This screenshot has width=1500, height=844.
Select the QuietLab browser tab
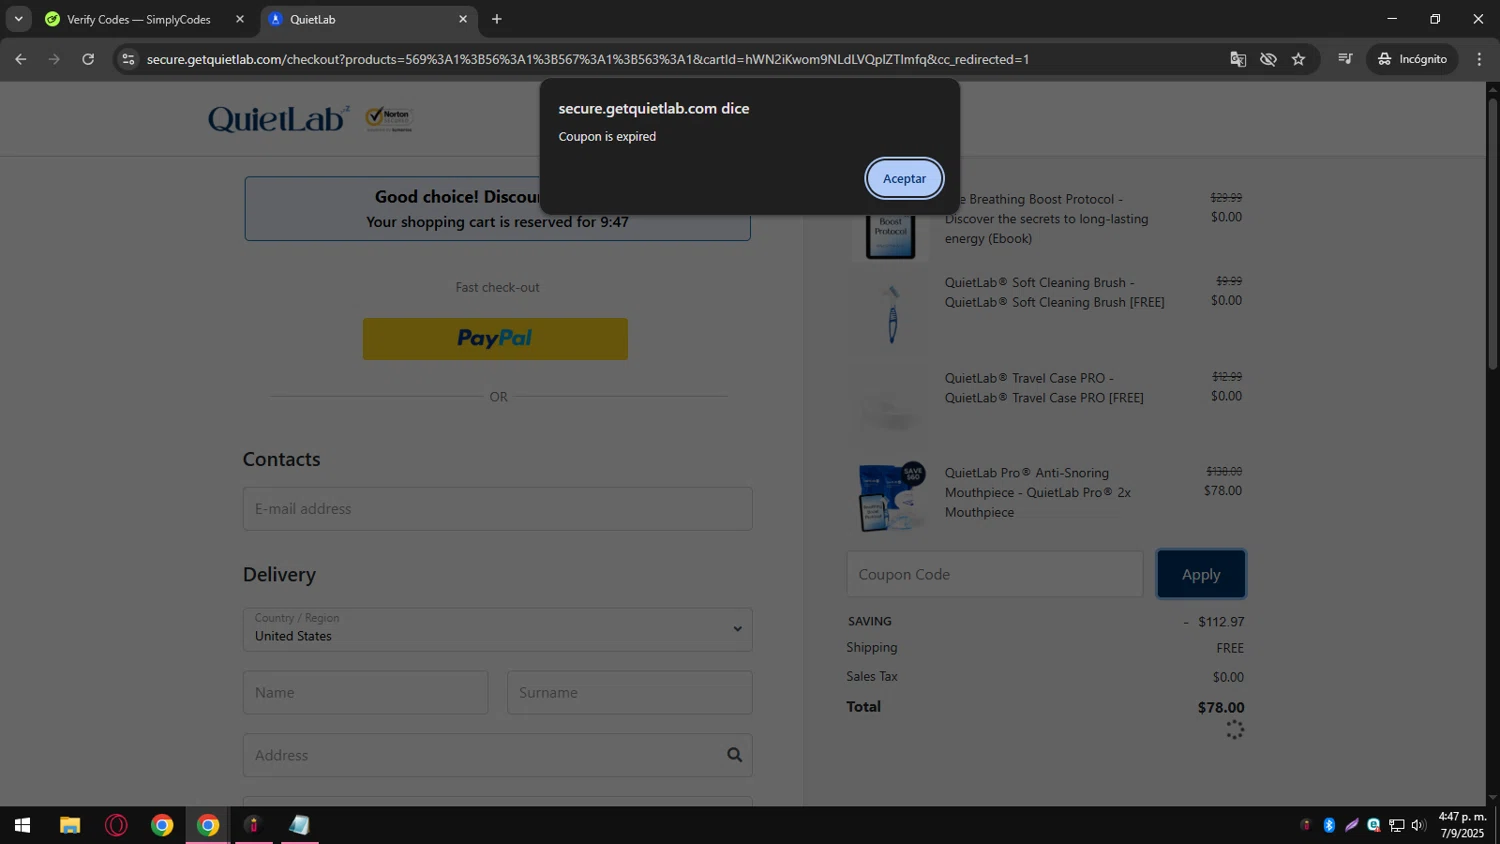[x=368, y=19]
